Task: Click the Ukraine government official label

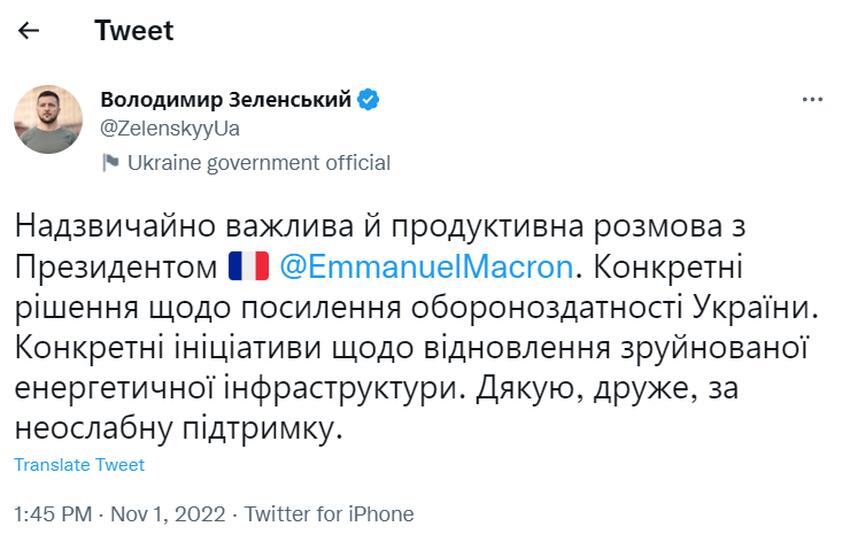Action: (x=258, y=163)
